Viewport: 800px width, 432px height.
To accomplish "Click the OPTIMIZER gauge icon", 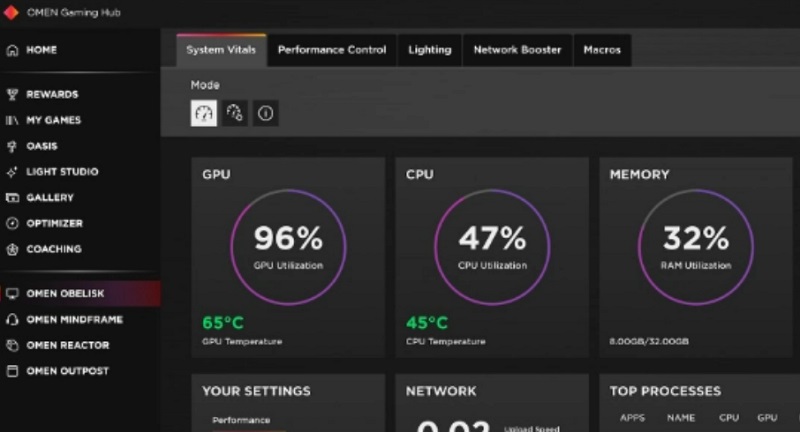I will pos(12,223).
